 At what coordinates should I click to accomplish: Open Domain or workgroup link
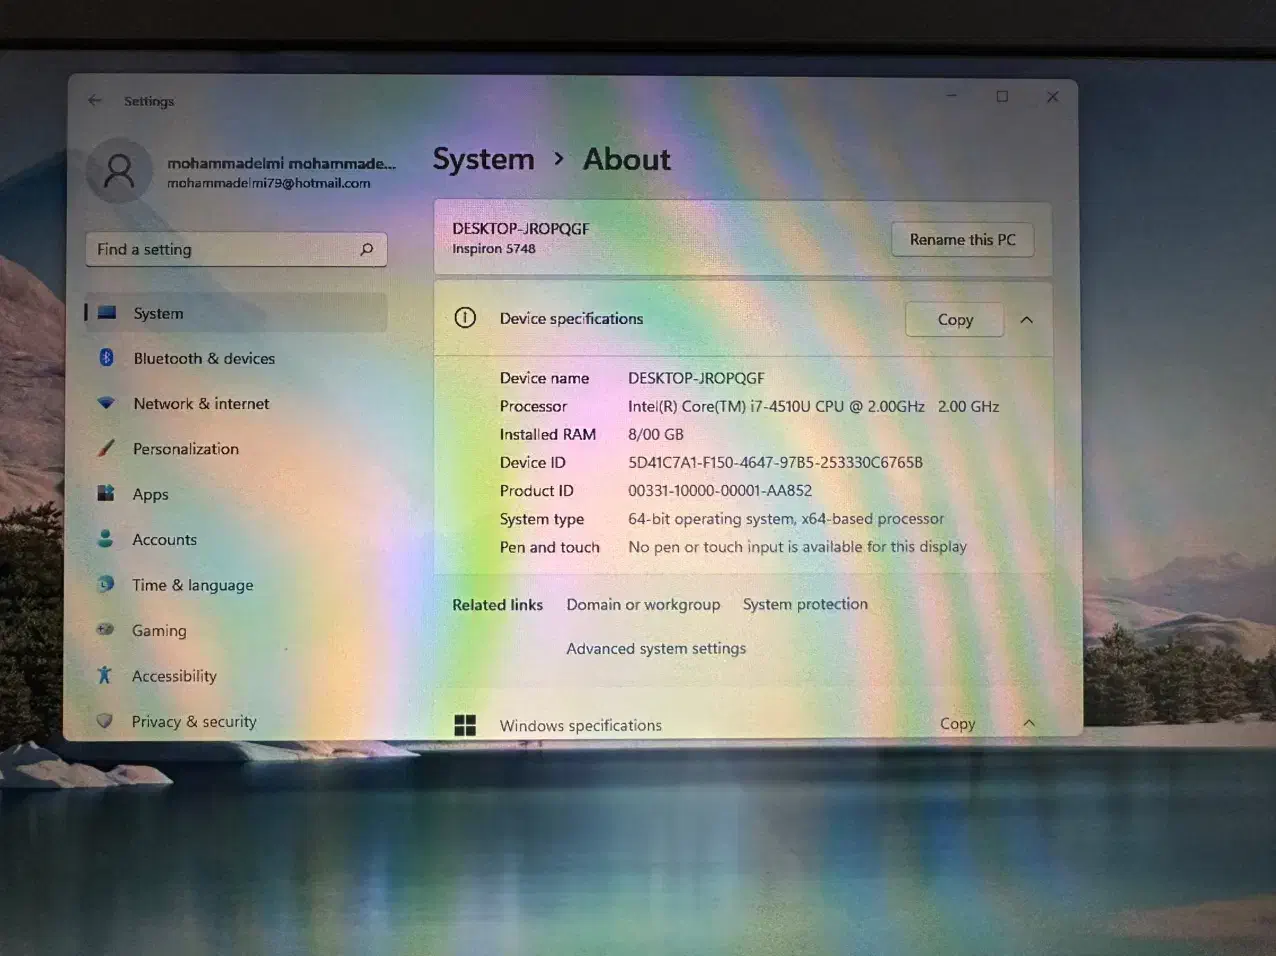pyautogui.click(x=643, y=604)
